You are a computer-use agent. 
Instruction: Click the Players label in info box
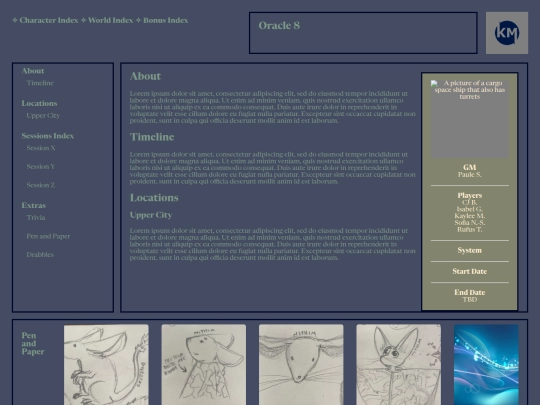coord(469,195)
